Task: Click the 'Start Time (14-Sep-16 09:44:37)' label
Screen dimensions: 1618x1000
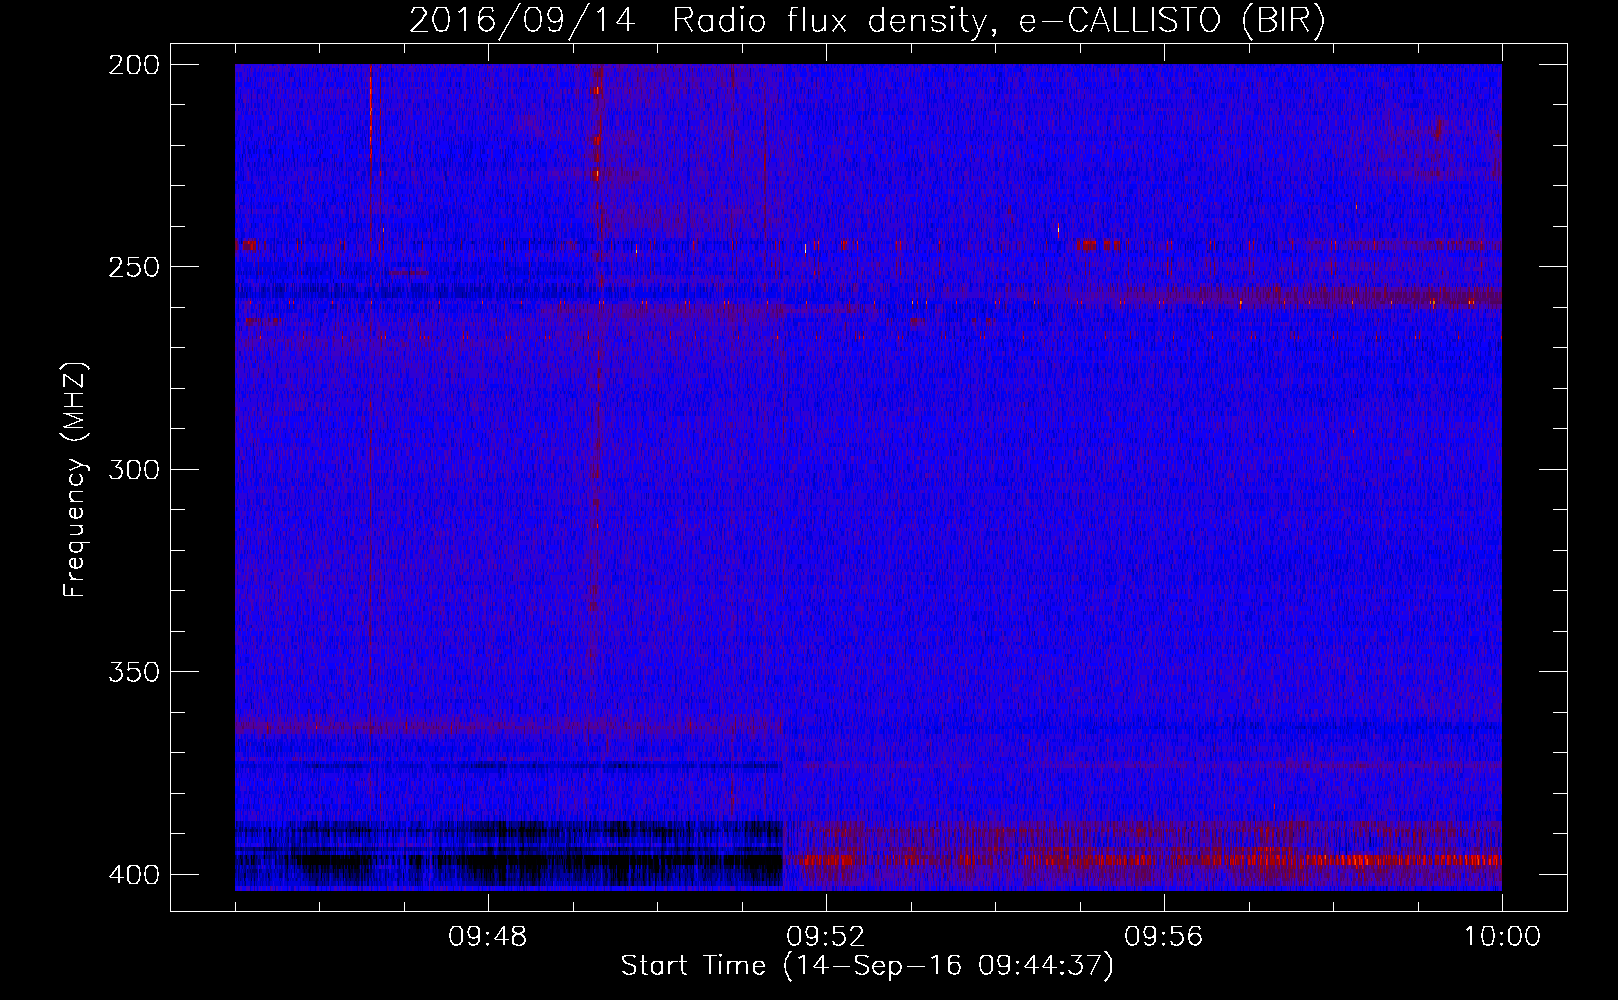Action: [x=867, y=966]
